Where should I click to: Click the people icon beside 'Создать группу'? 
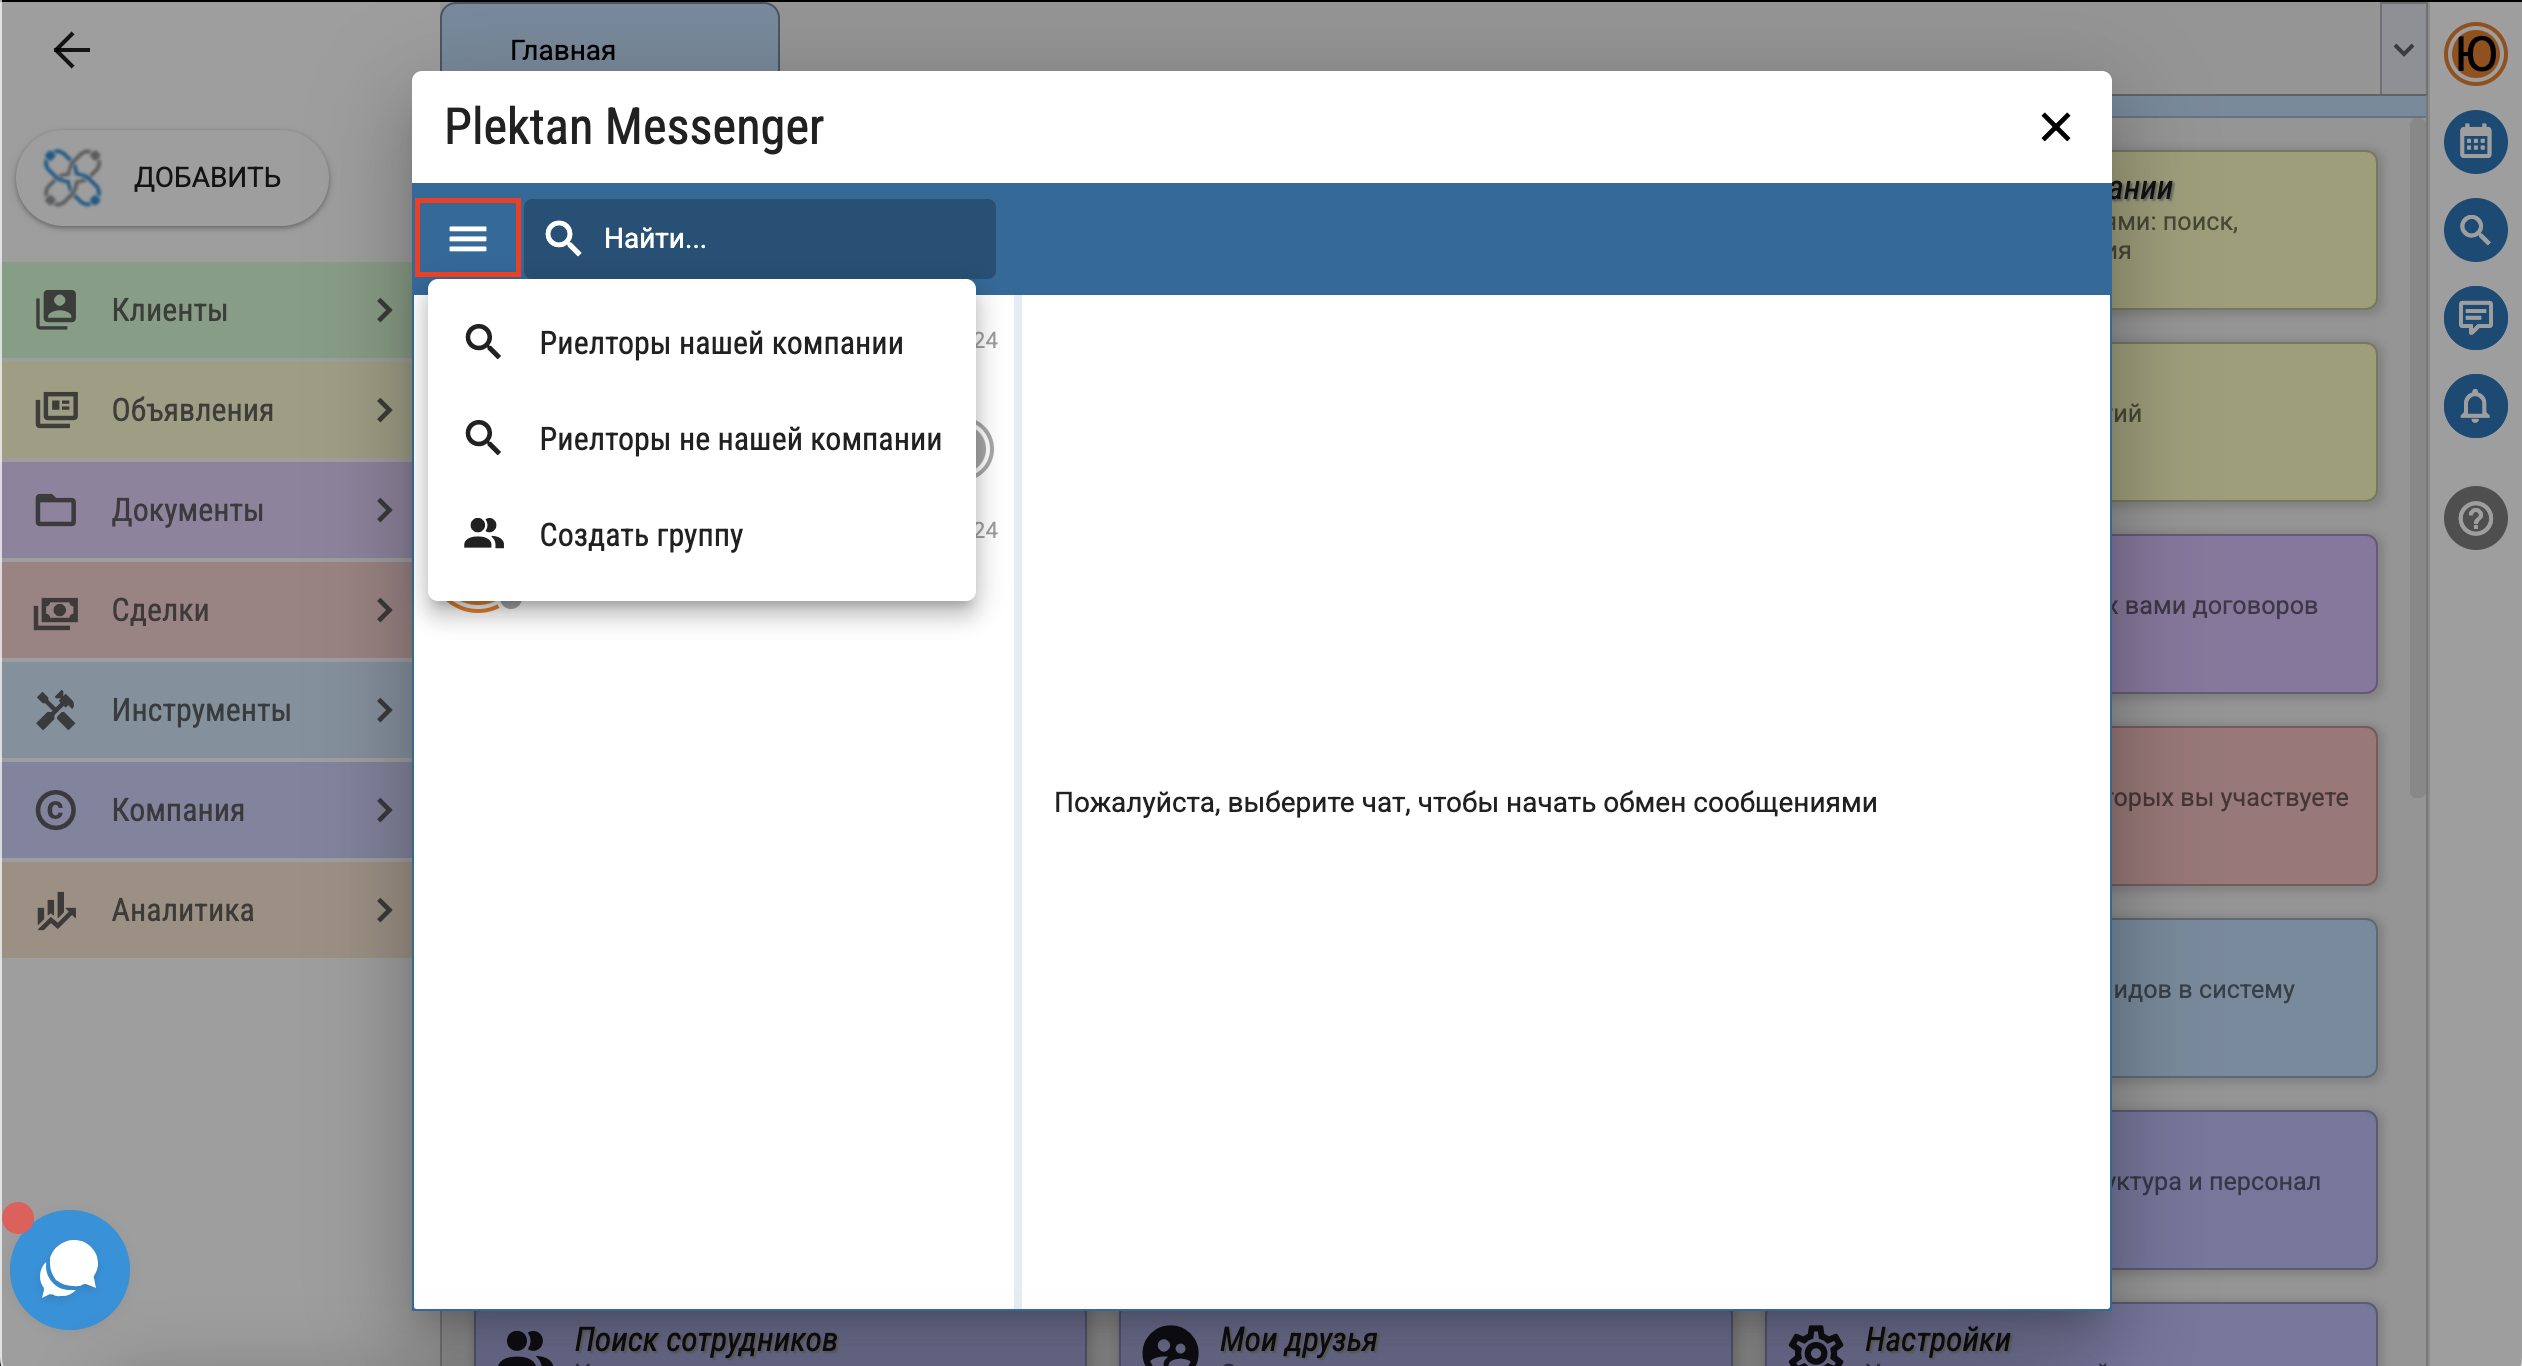coord(484,534)
